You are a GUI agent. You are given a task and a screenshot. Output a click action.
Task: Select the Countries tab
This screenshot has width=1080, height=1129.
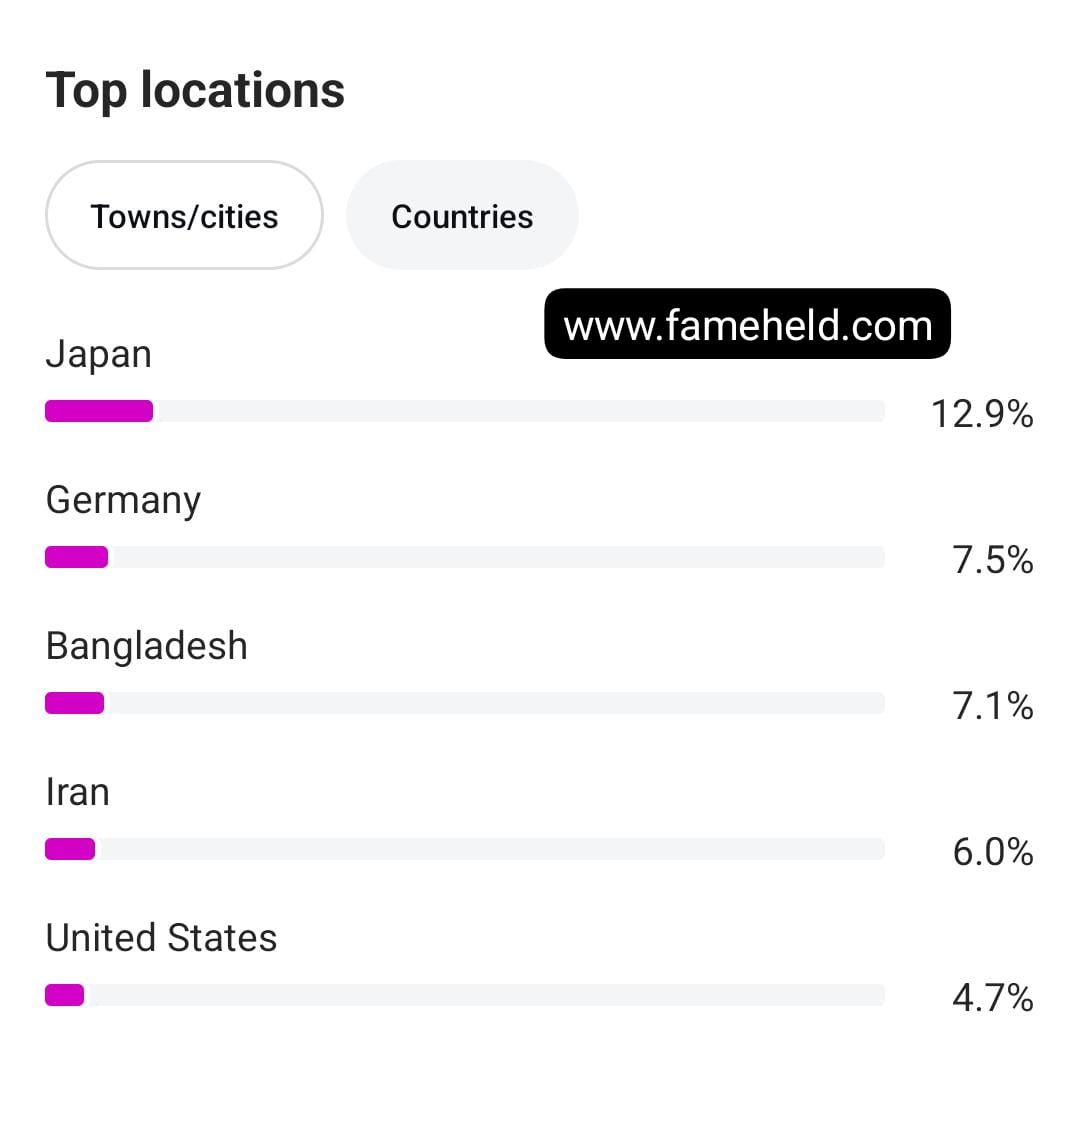(462, 216)
